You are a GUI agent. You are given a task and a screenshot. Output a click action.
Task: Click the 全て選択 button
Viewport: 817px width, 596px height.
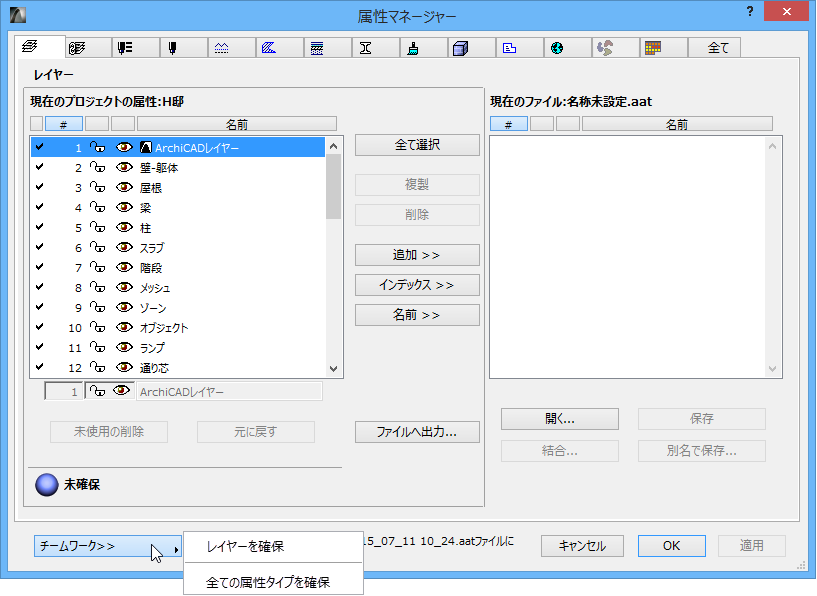(x=417, y=145)
